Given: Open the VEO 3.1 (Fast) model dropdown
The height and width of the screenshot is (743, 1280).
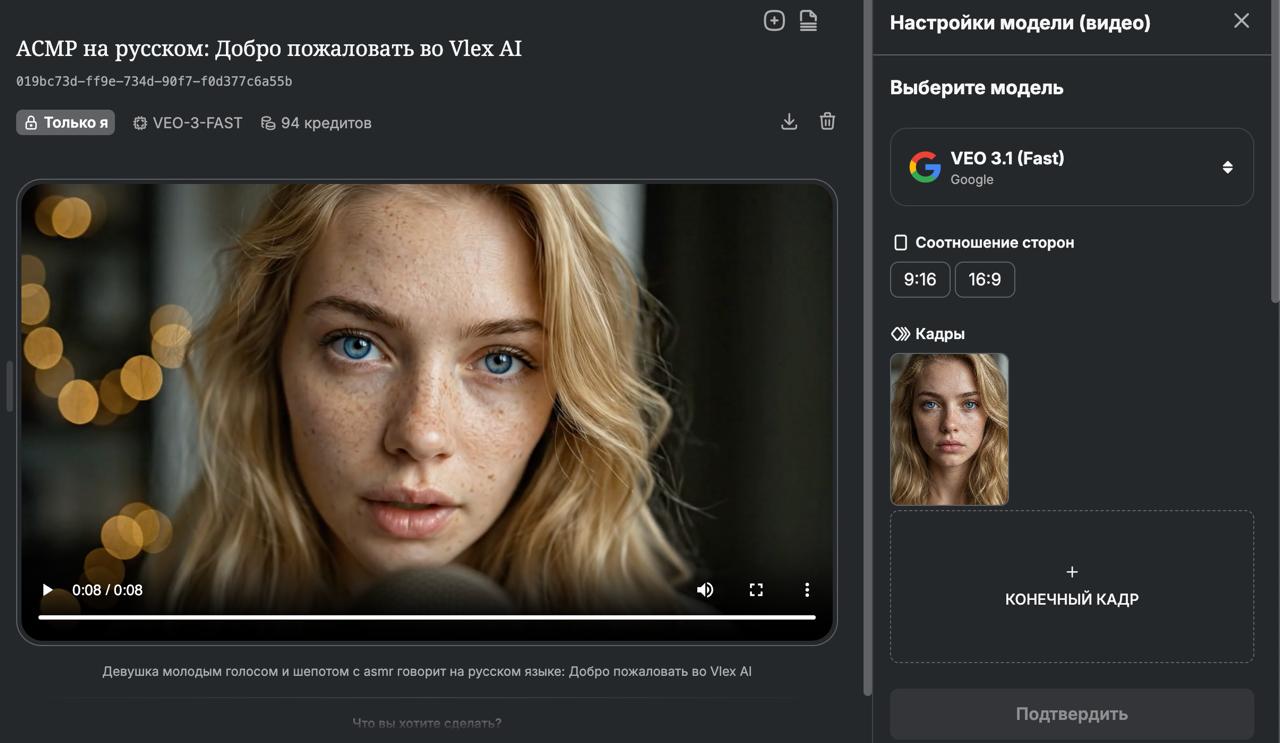Looking at the screenshot, I should (x=1071, y=167).
